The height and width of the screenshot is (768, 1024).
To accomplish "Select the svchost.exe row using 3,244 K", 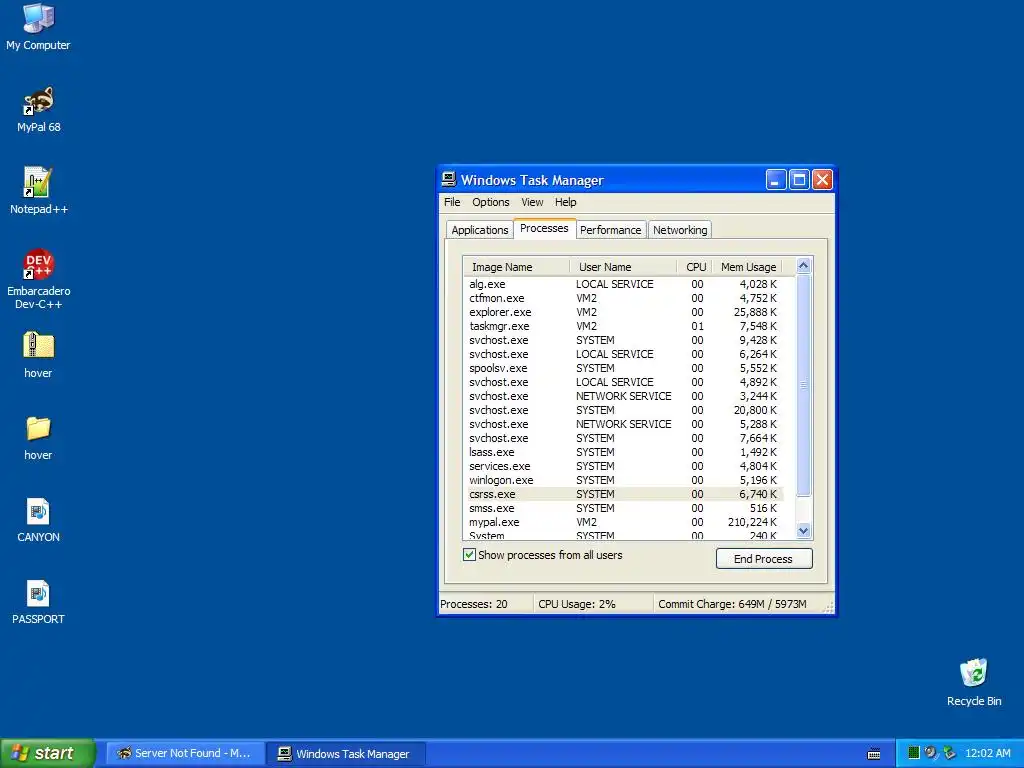I will point(624,396).
